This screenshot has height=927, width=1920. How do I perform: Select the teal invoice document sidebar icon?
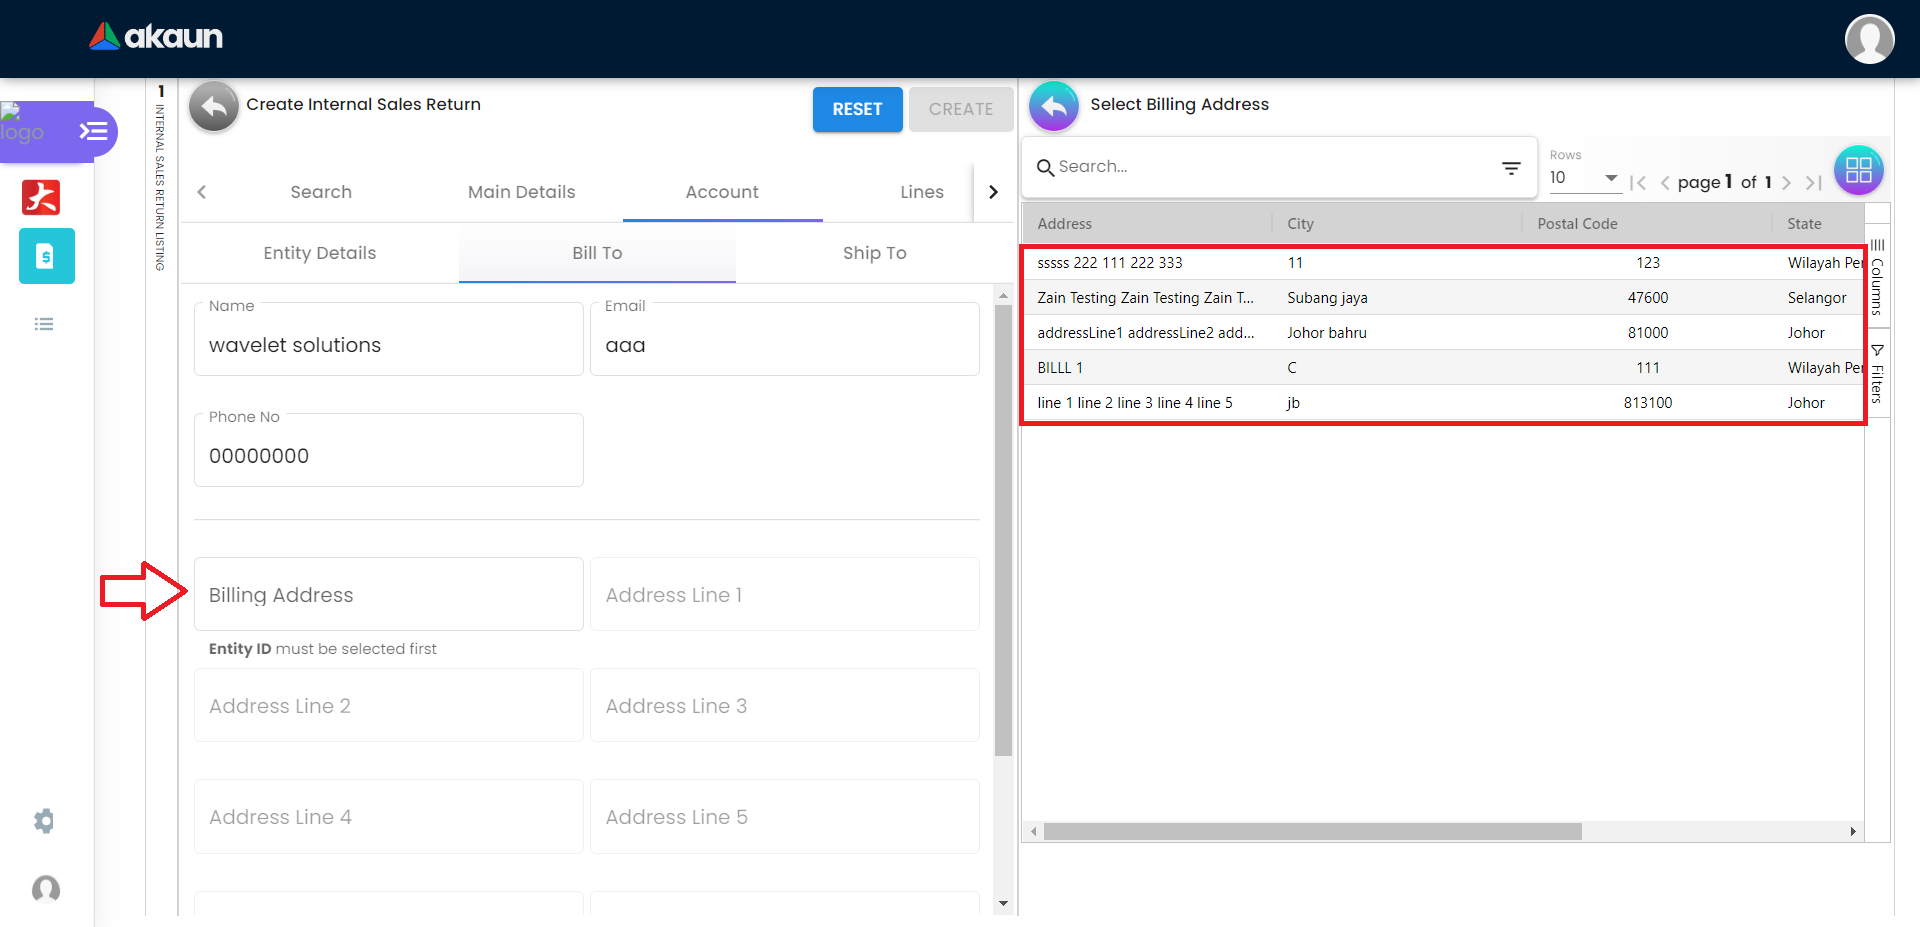[46, 256]
